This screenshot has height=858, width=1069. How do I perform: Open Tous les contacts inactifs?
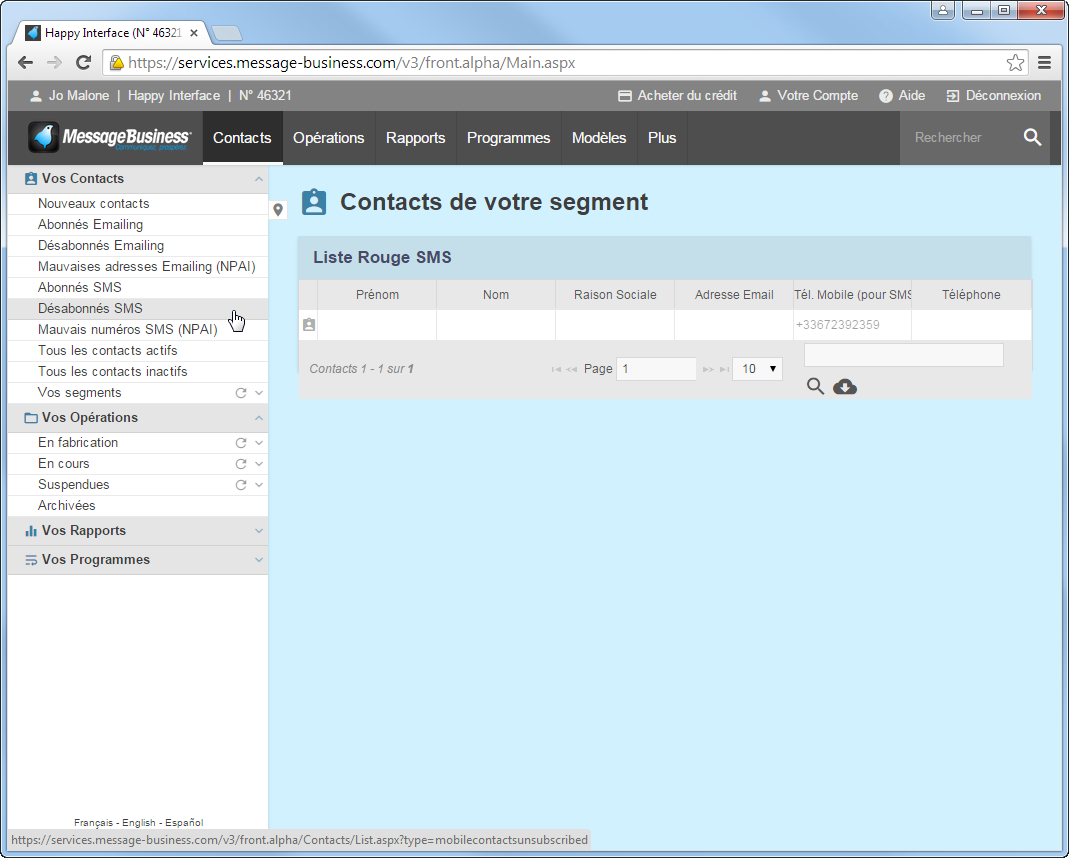pyautogui.click(x=138, y=372)
